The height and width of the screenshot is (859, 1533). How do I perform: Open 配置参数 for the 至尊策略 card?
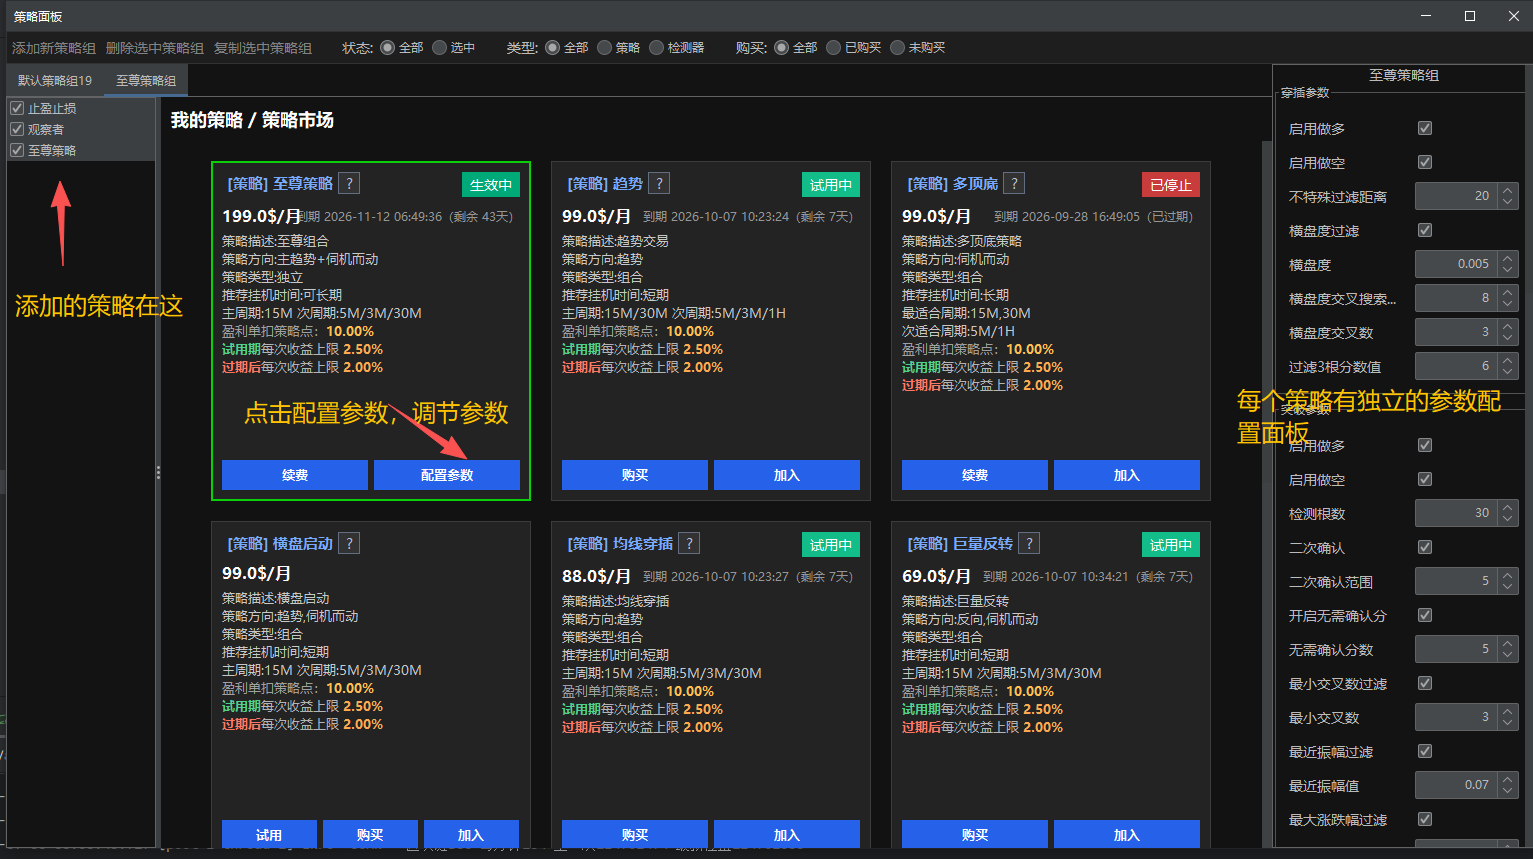pyautogui.click(x=447, y=475)
